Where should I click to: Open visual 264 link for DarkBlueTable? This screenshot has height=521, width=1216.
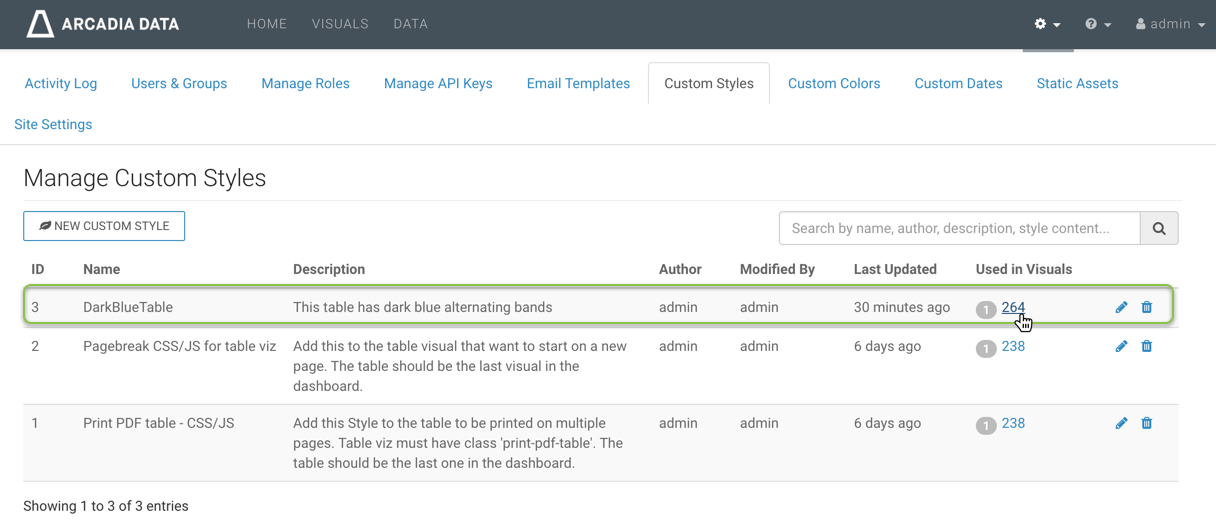[1013, 307]
